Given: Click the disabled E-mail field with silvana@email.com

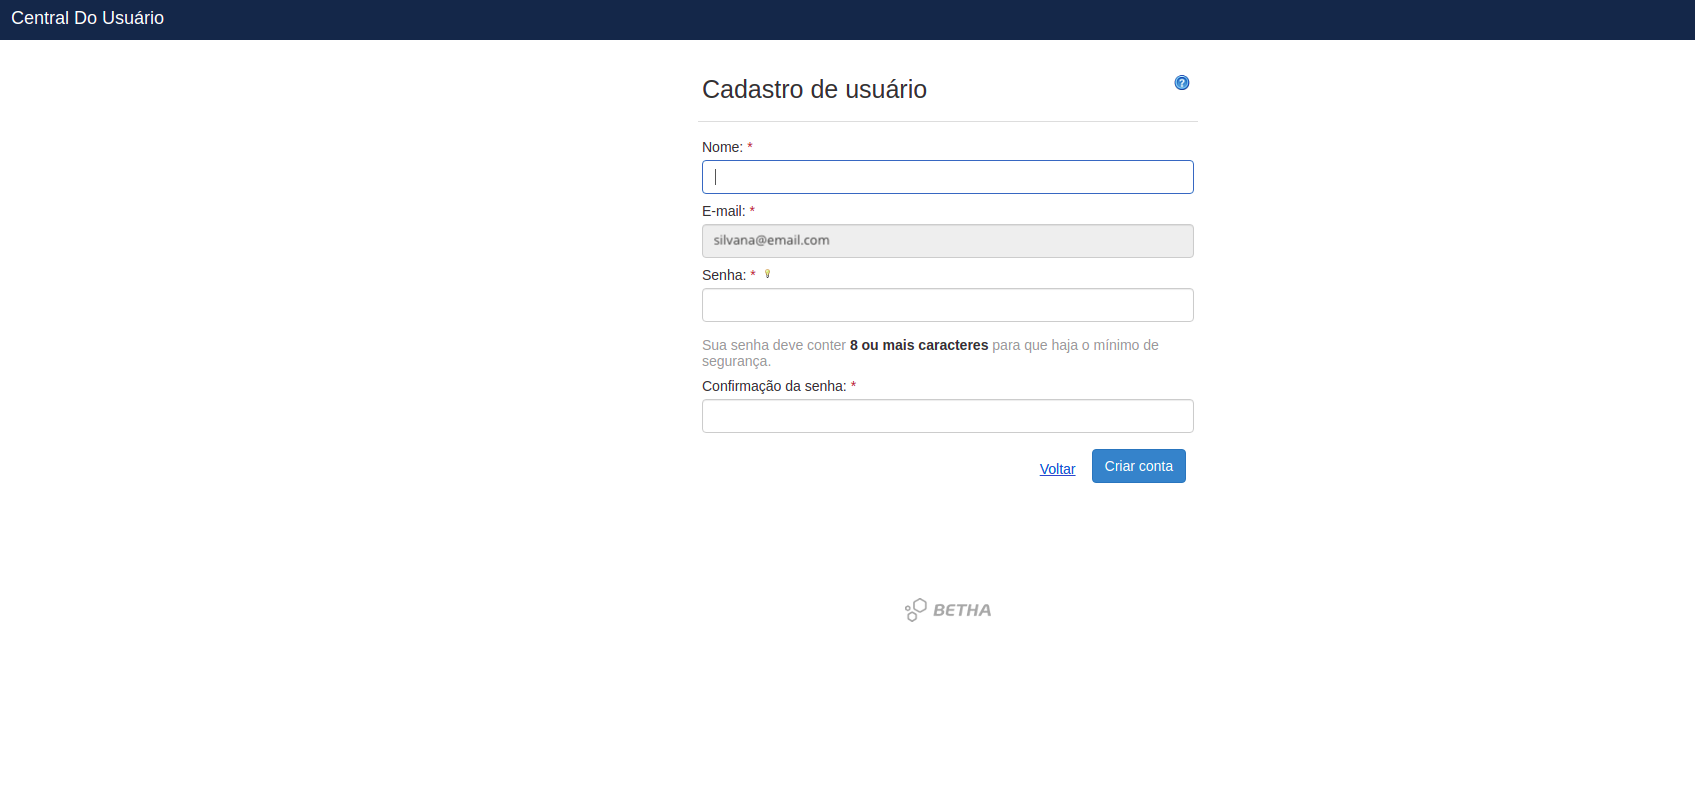Looking at the screenshot, I should (947, 241).
